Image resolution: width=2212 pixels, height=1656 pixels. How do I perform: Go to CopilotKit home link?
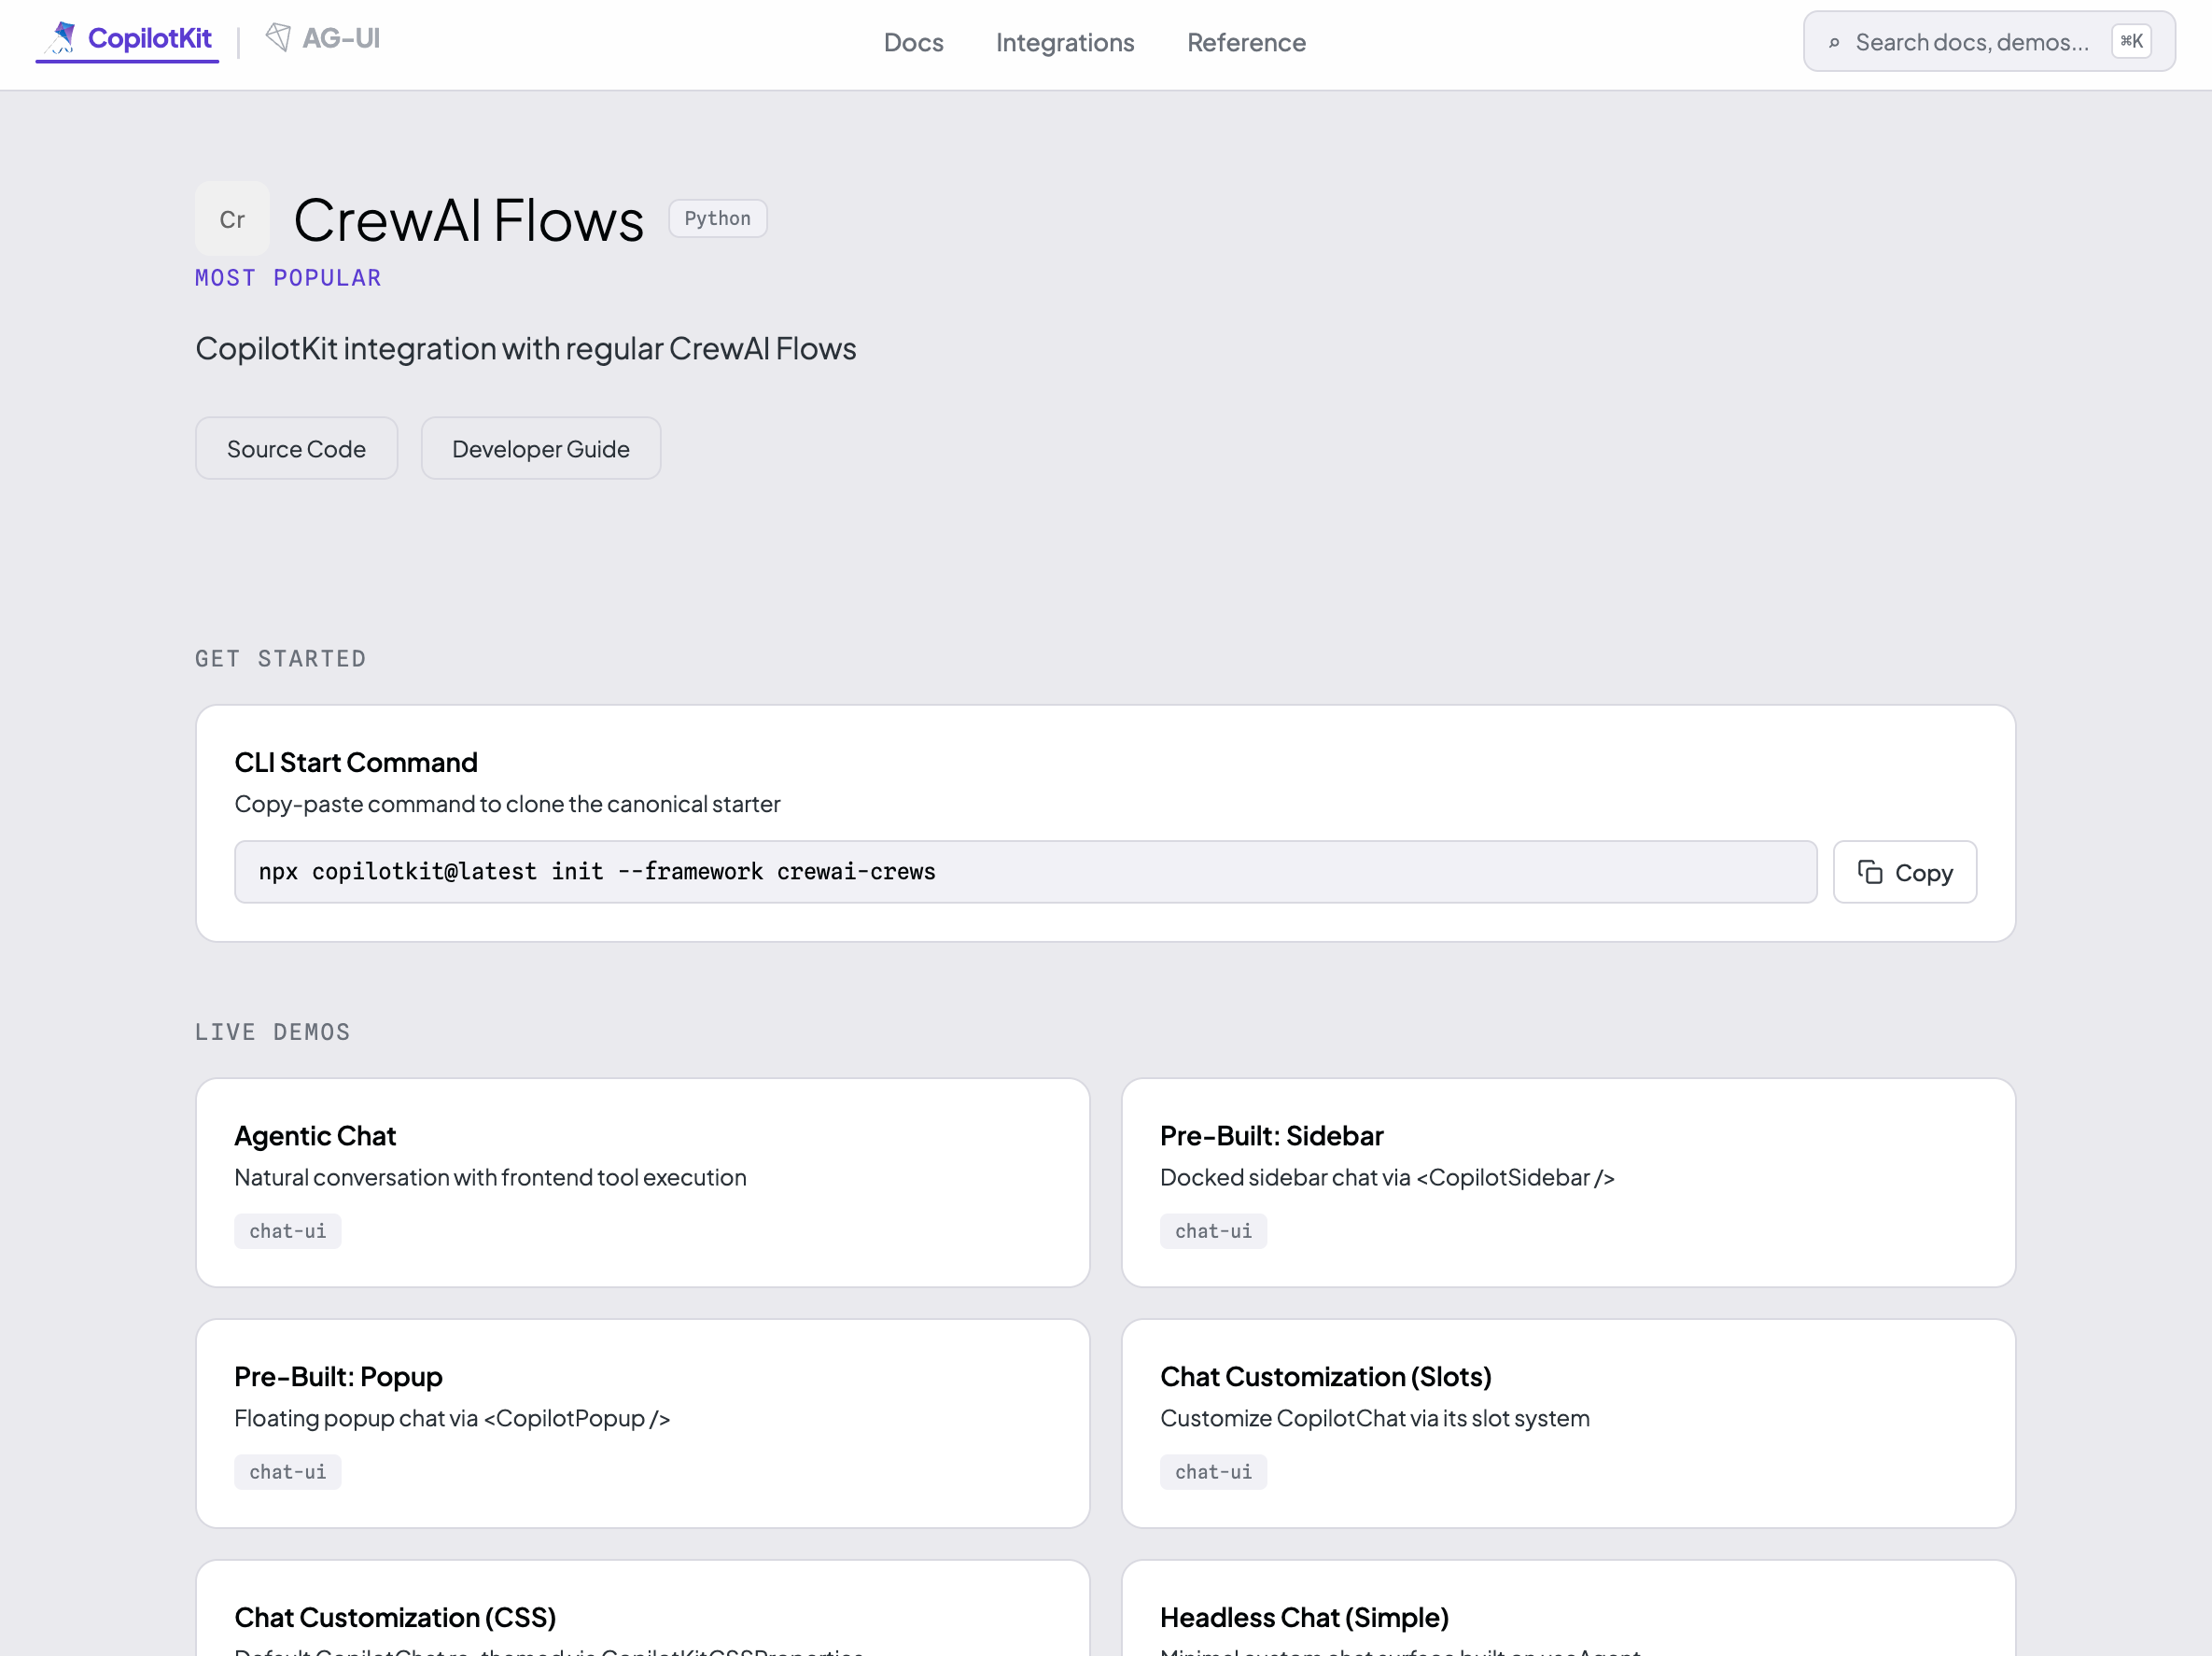point(127,39)
